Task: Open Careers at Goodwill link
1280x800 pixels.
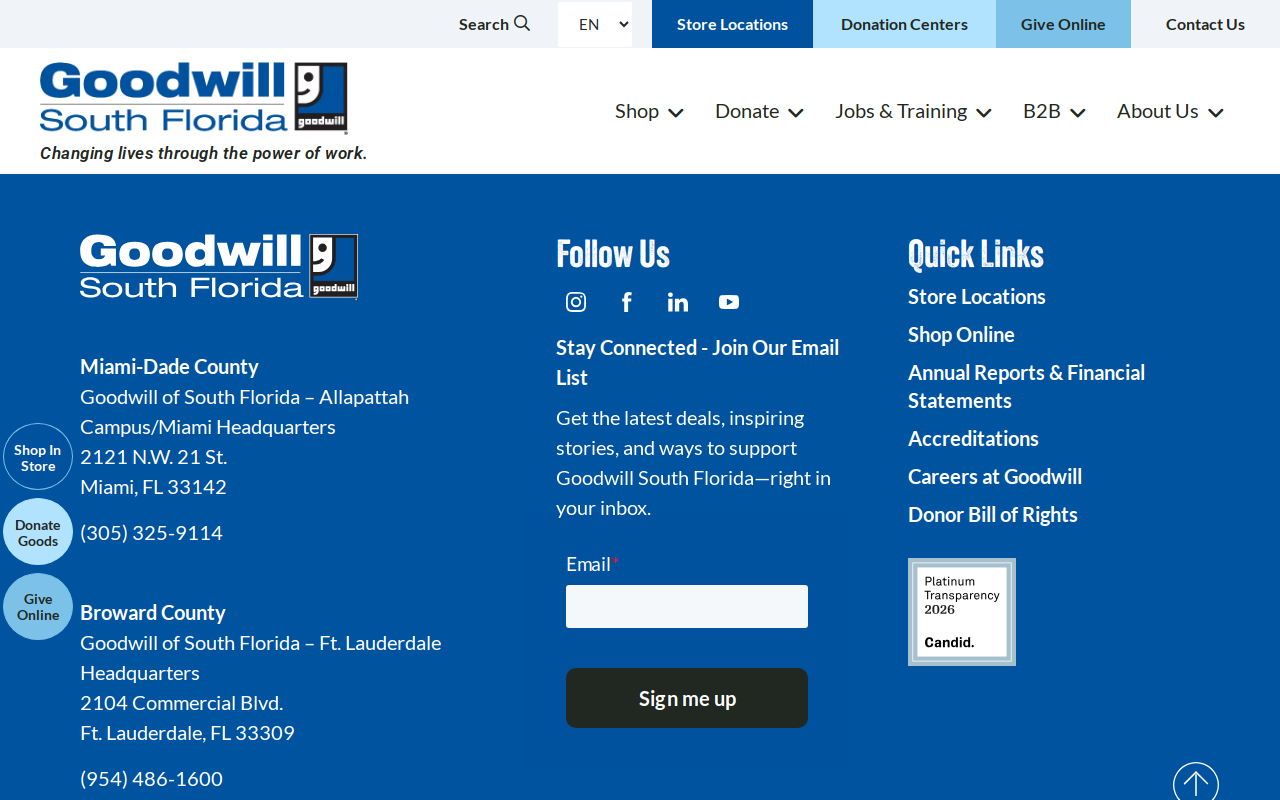Action: point(995,477)
